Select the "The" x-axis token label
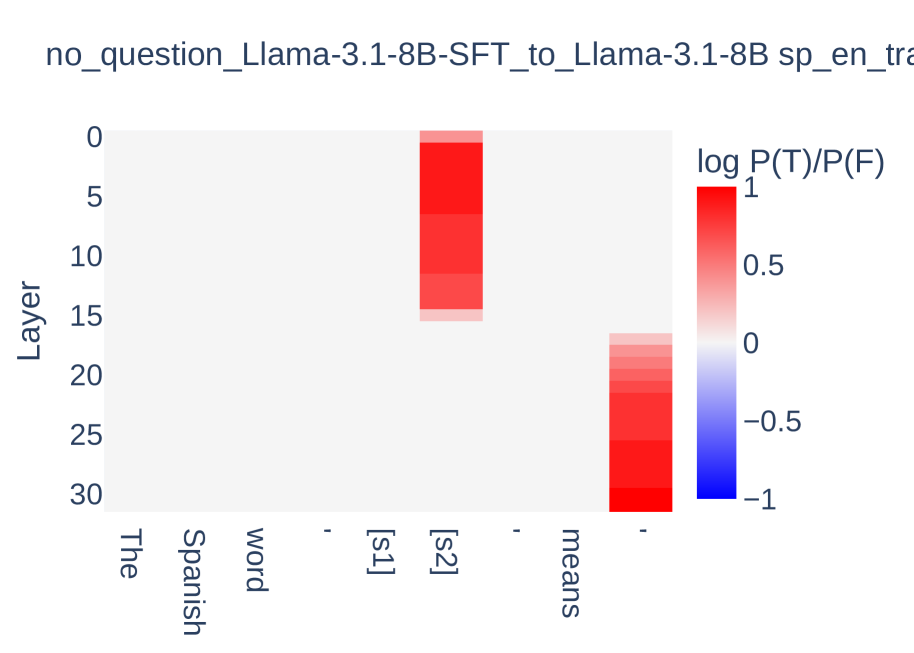Viewport: 914px width, 653px height. coord(129,554)
